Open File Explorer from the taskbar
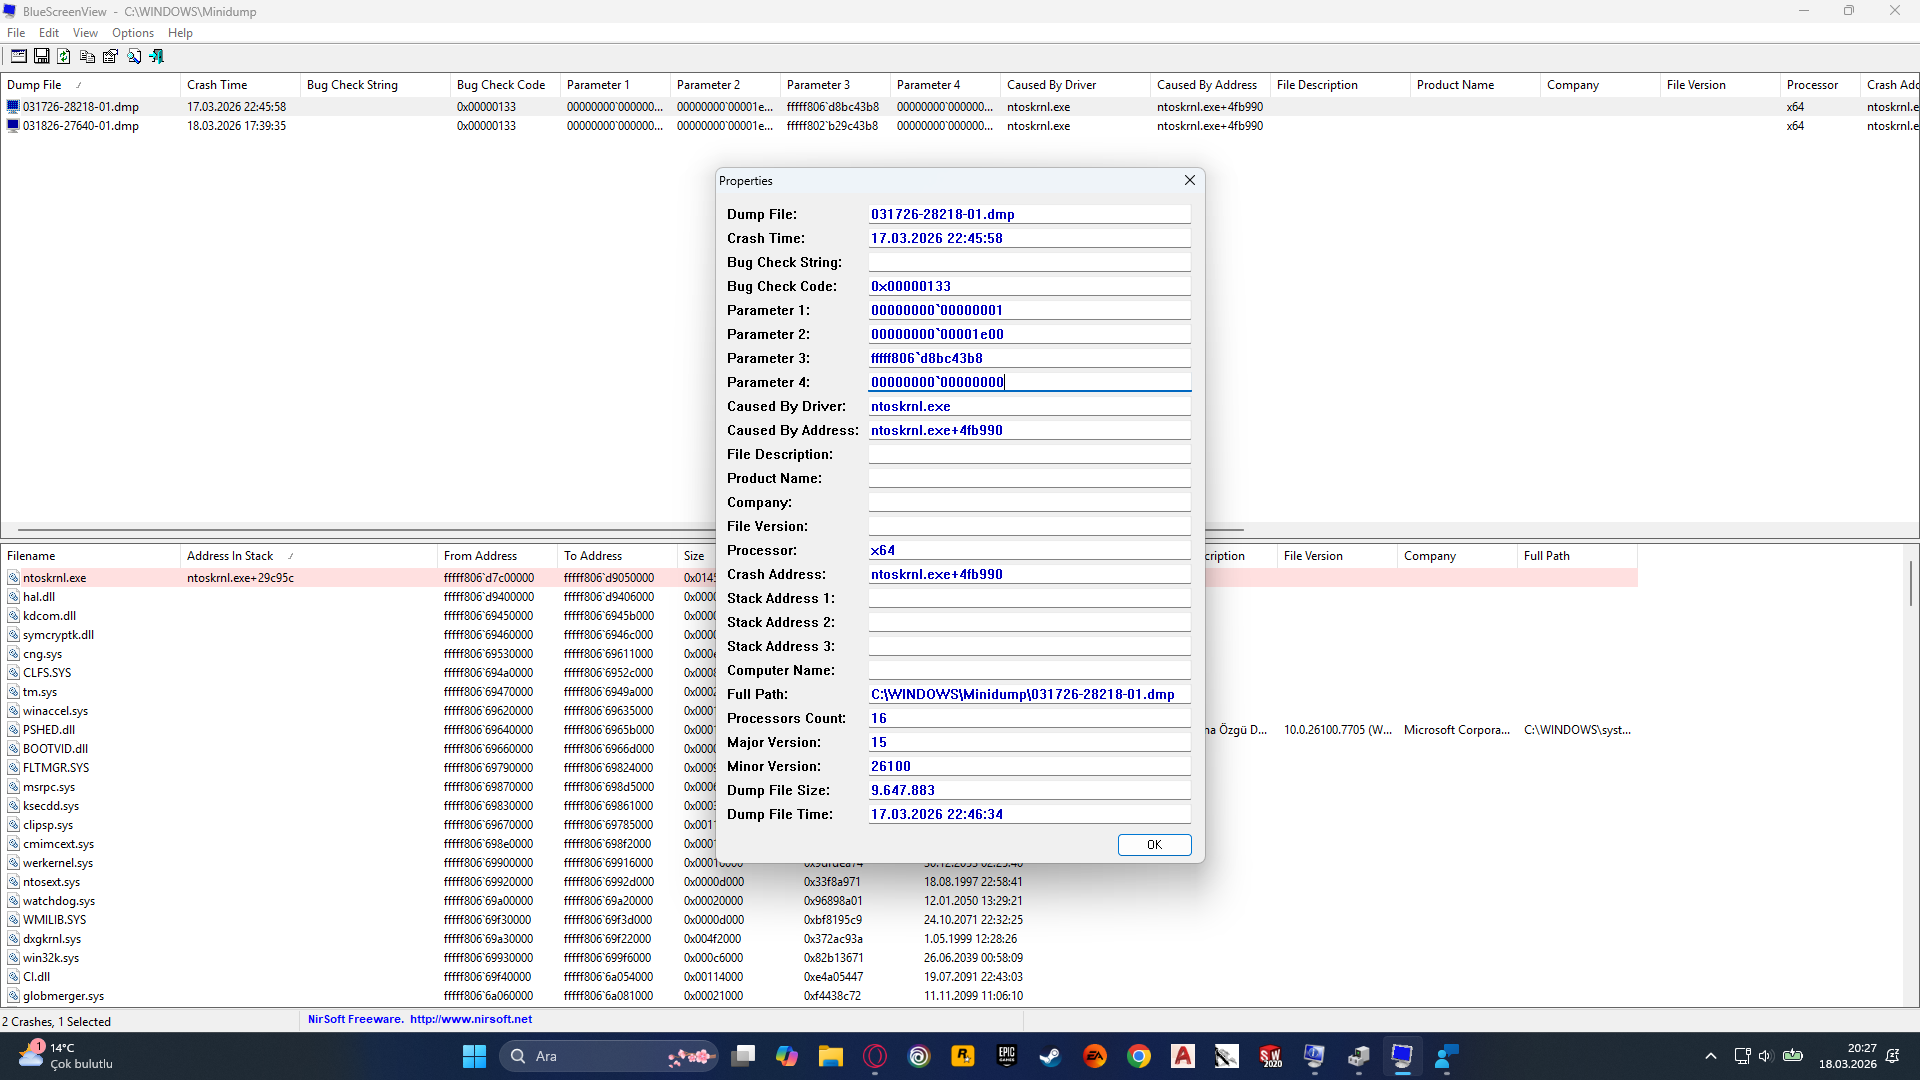The width and height of the screenshot is (1920, 1080). 831,1056
